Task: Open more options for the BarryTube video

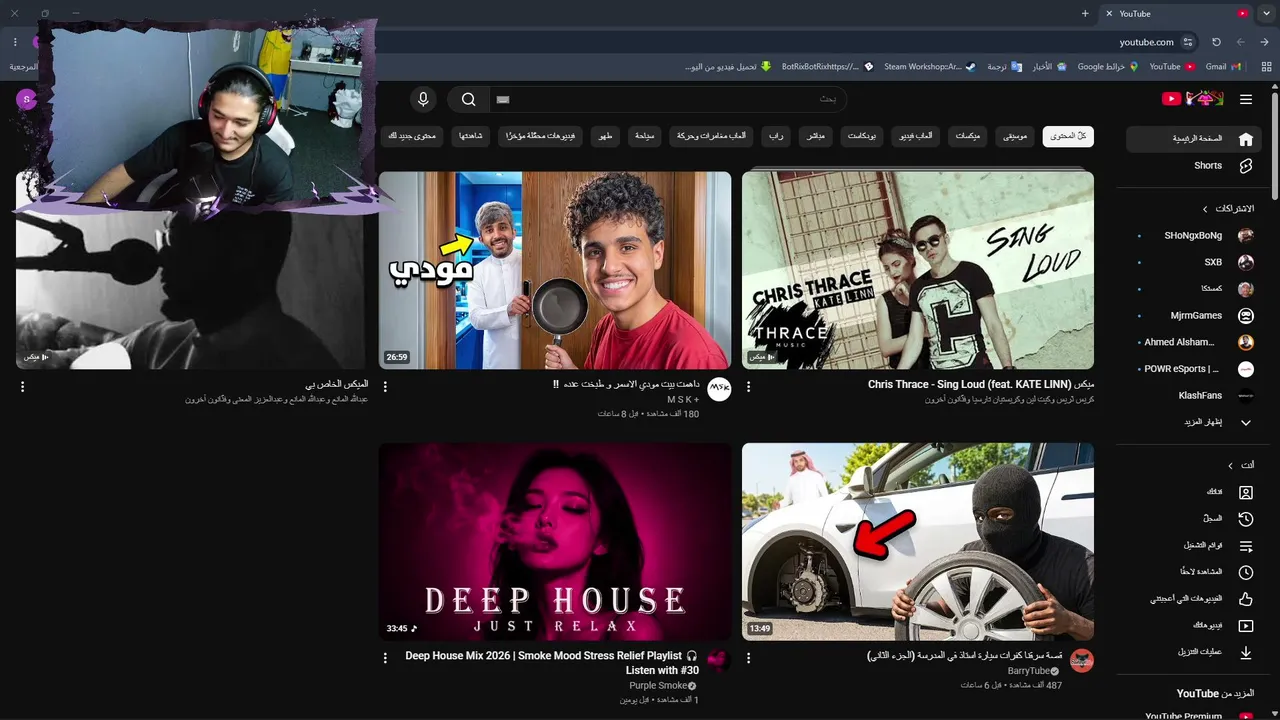Action: click(x=748, y=658)
